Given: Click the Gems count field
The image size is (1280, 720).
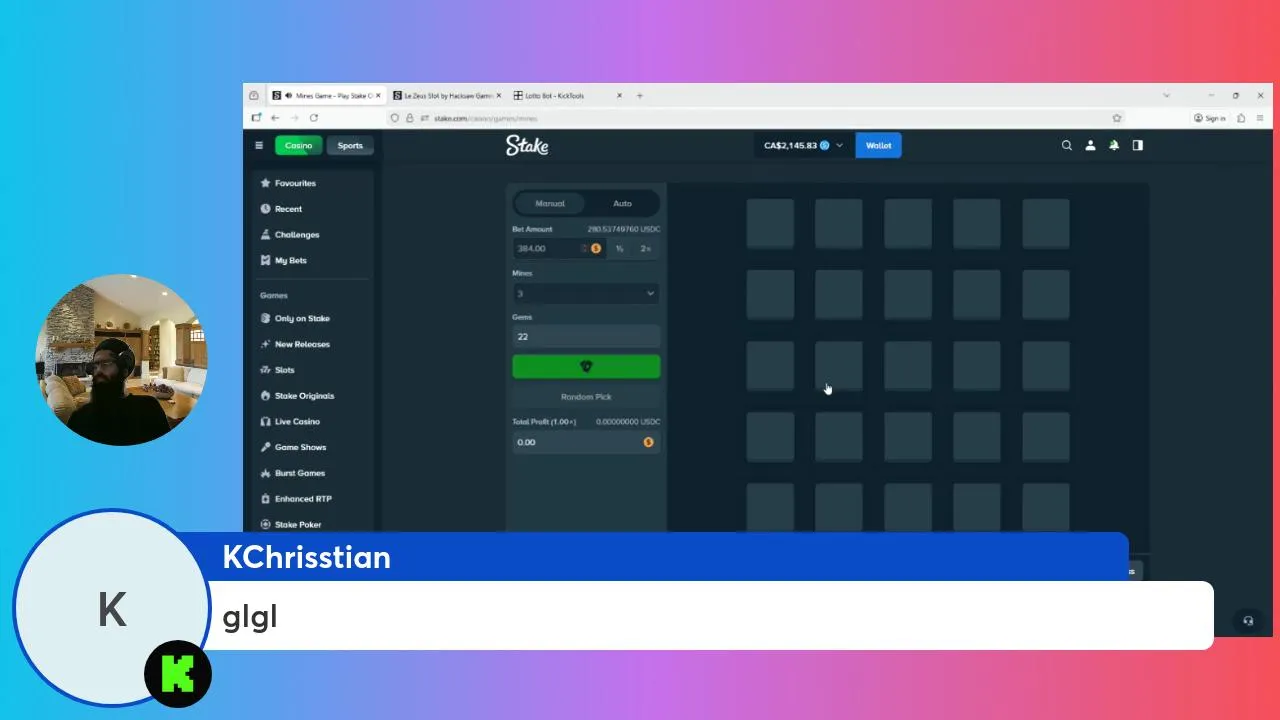Looking at the screenshot, I should 586,336.
